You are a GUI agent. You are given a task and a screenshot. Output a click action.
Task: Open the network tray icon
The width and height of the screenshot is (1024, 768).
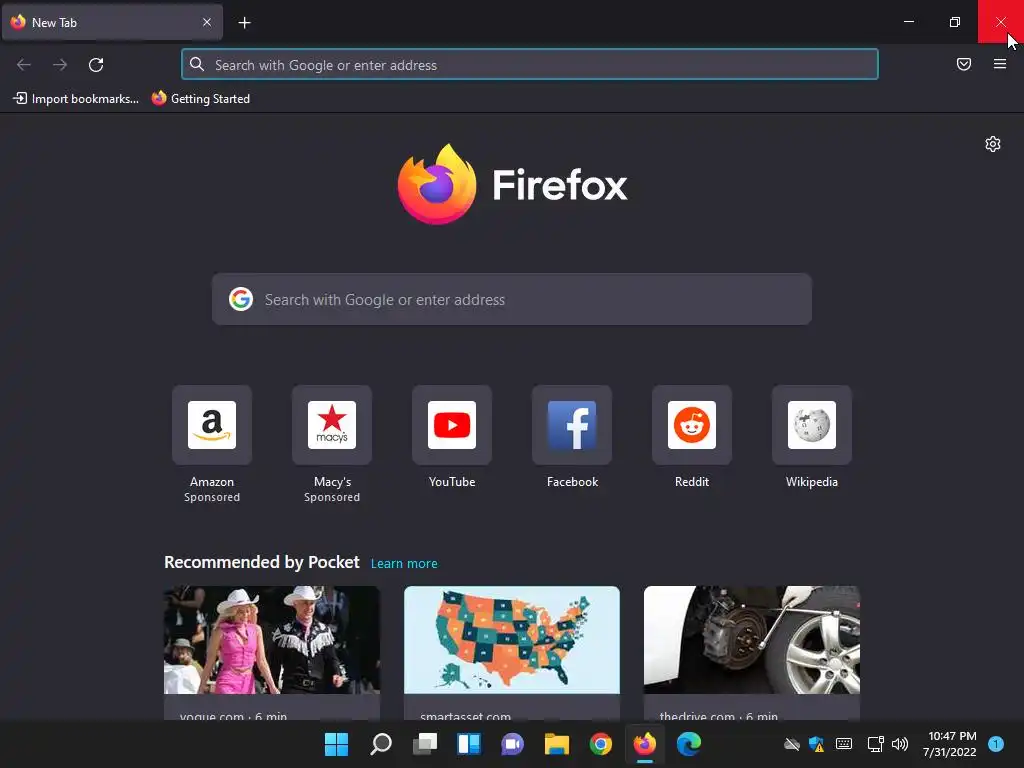[875, 744]
